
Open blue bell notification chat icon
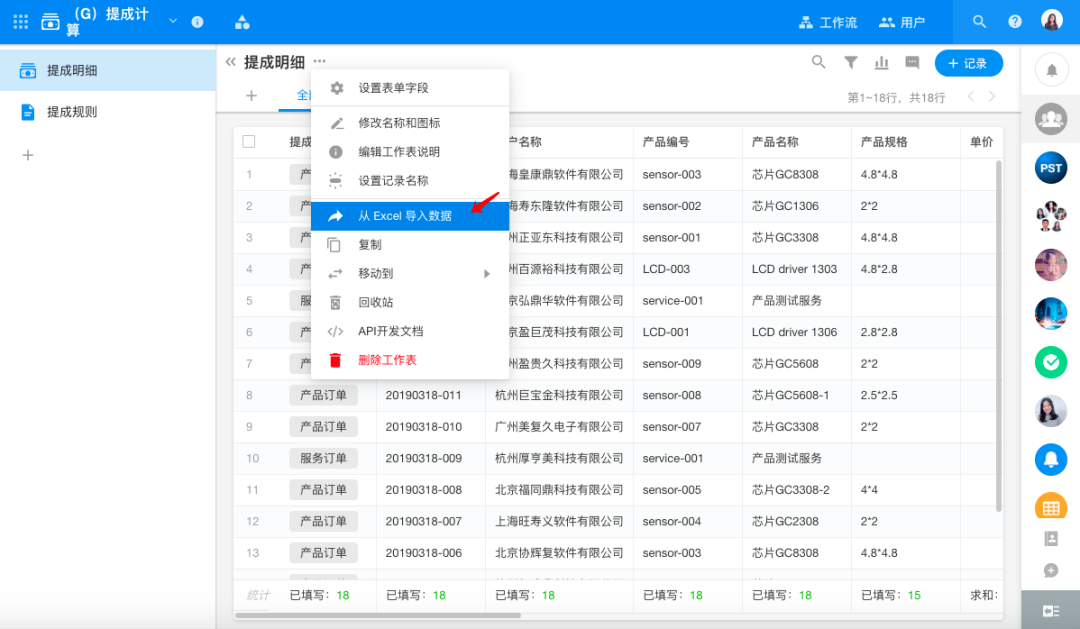point(1051,460)
